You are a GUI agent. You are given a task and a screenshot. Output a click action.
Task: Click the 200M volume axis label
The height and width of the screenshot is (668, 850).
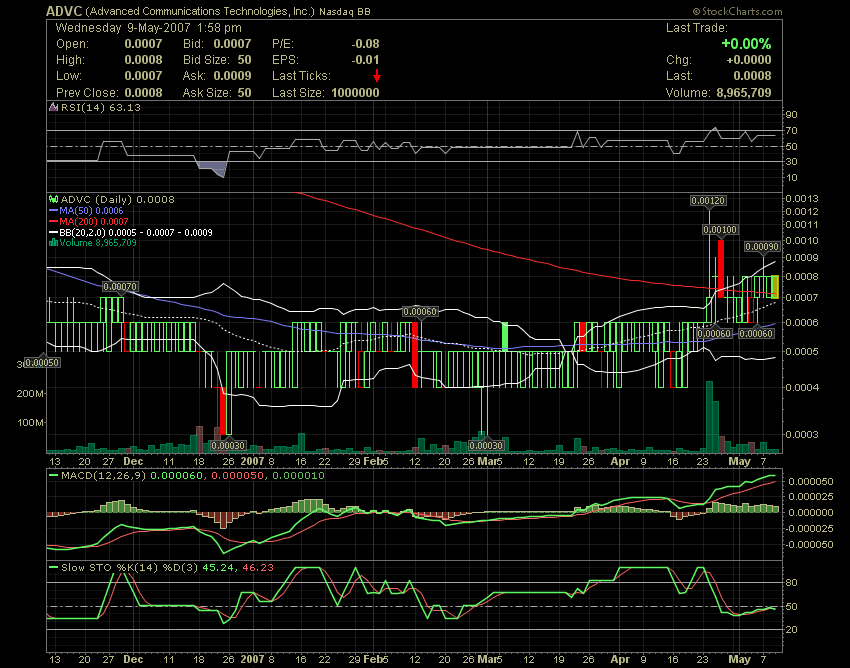30,394
